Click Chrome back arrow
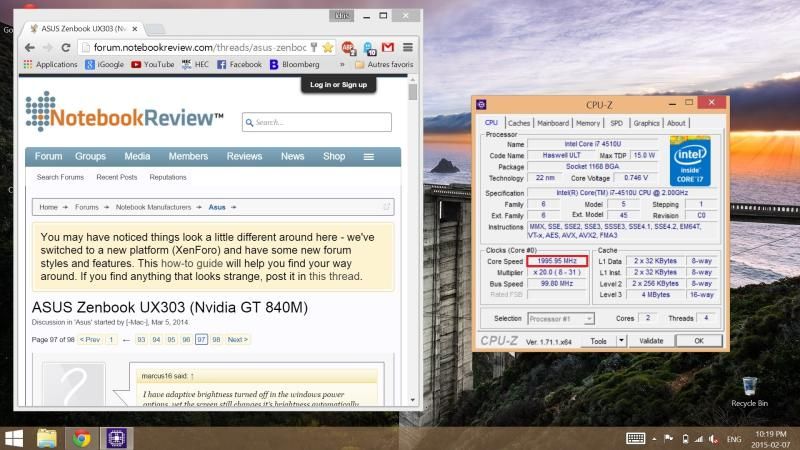Screen dimensions: 800x450 click(30, 47)
